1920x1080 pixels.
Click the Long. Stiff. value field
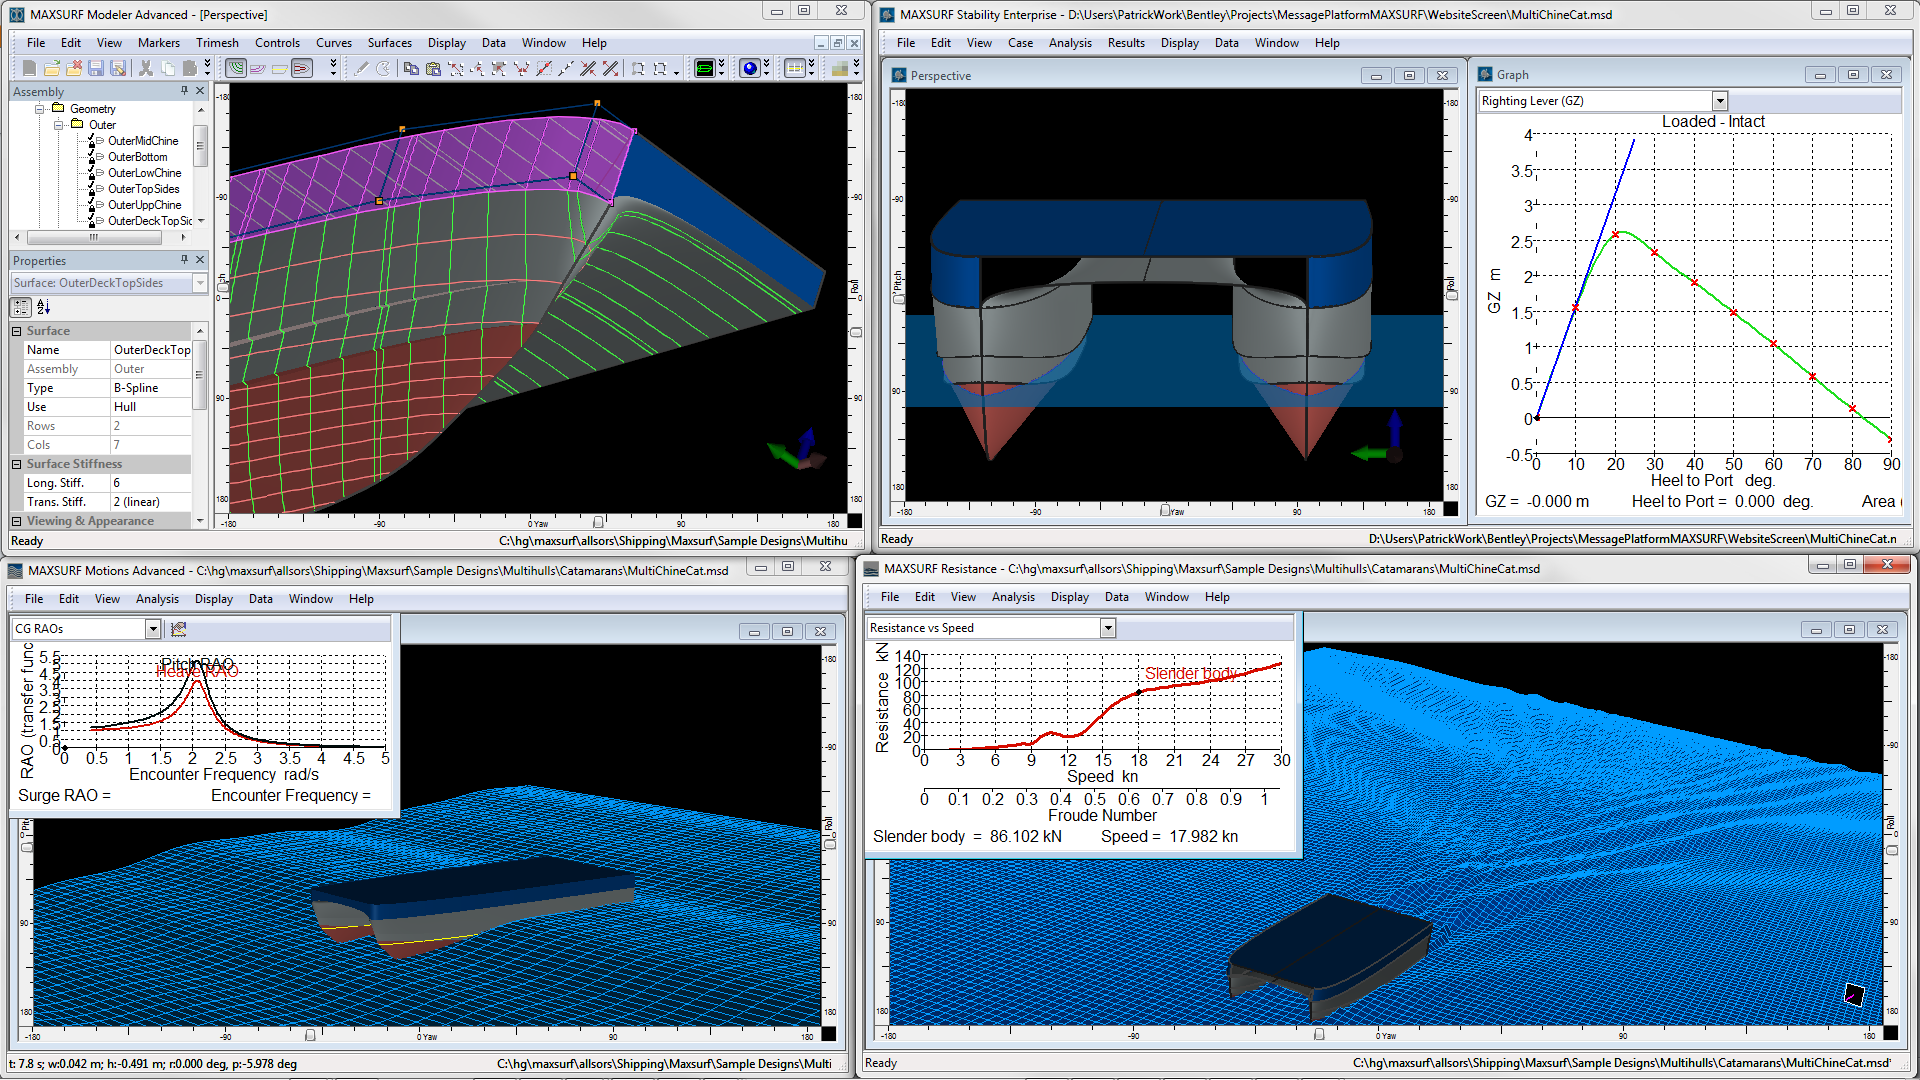pyautogui.click(x=150, y=483)
